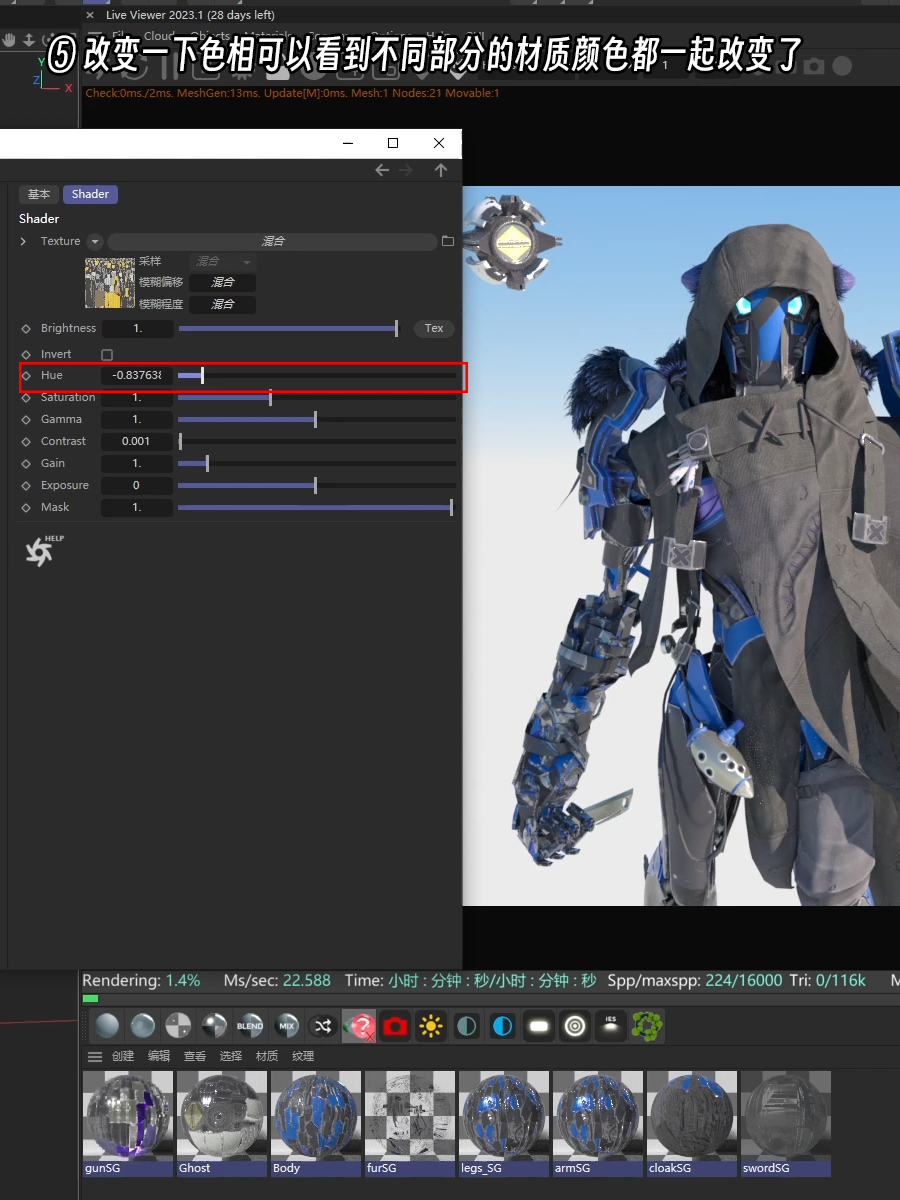Toggle keyframe diamond for Exposure
900x1200 pixels.
pyautogui.click(x=26, y=486)
